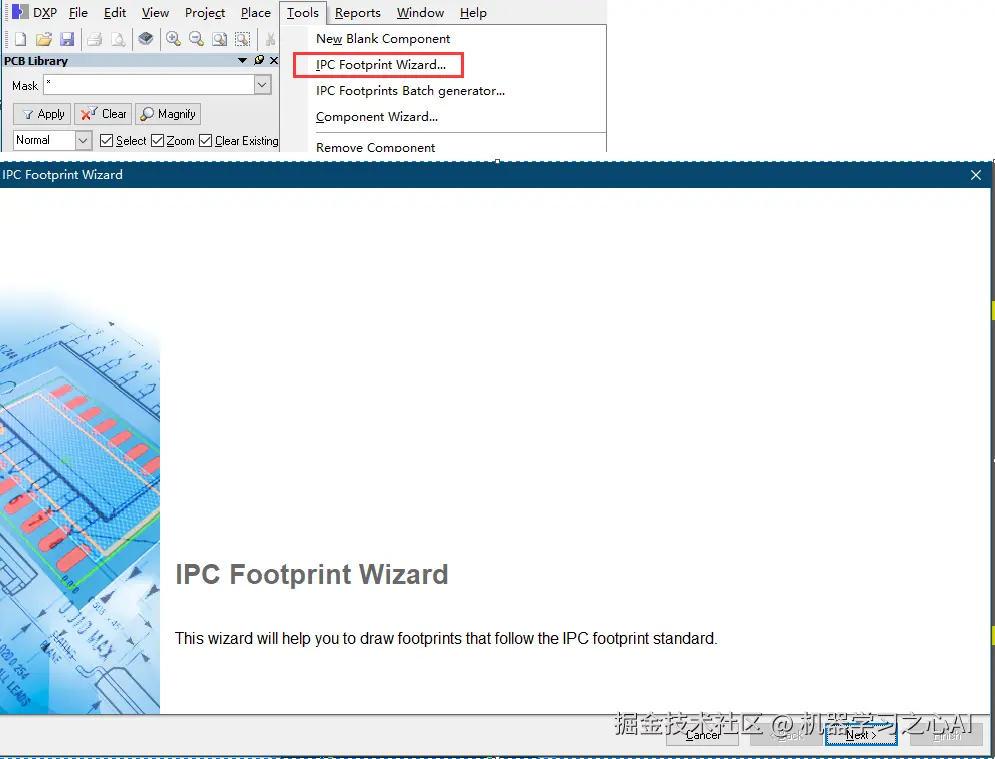Create a new document with toolbar icon
Viewport: 995px width, 759px height.
click(20, 39)
